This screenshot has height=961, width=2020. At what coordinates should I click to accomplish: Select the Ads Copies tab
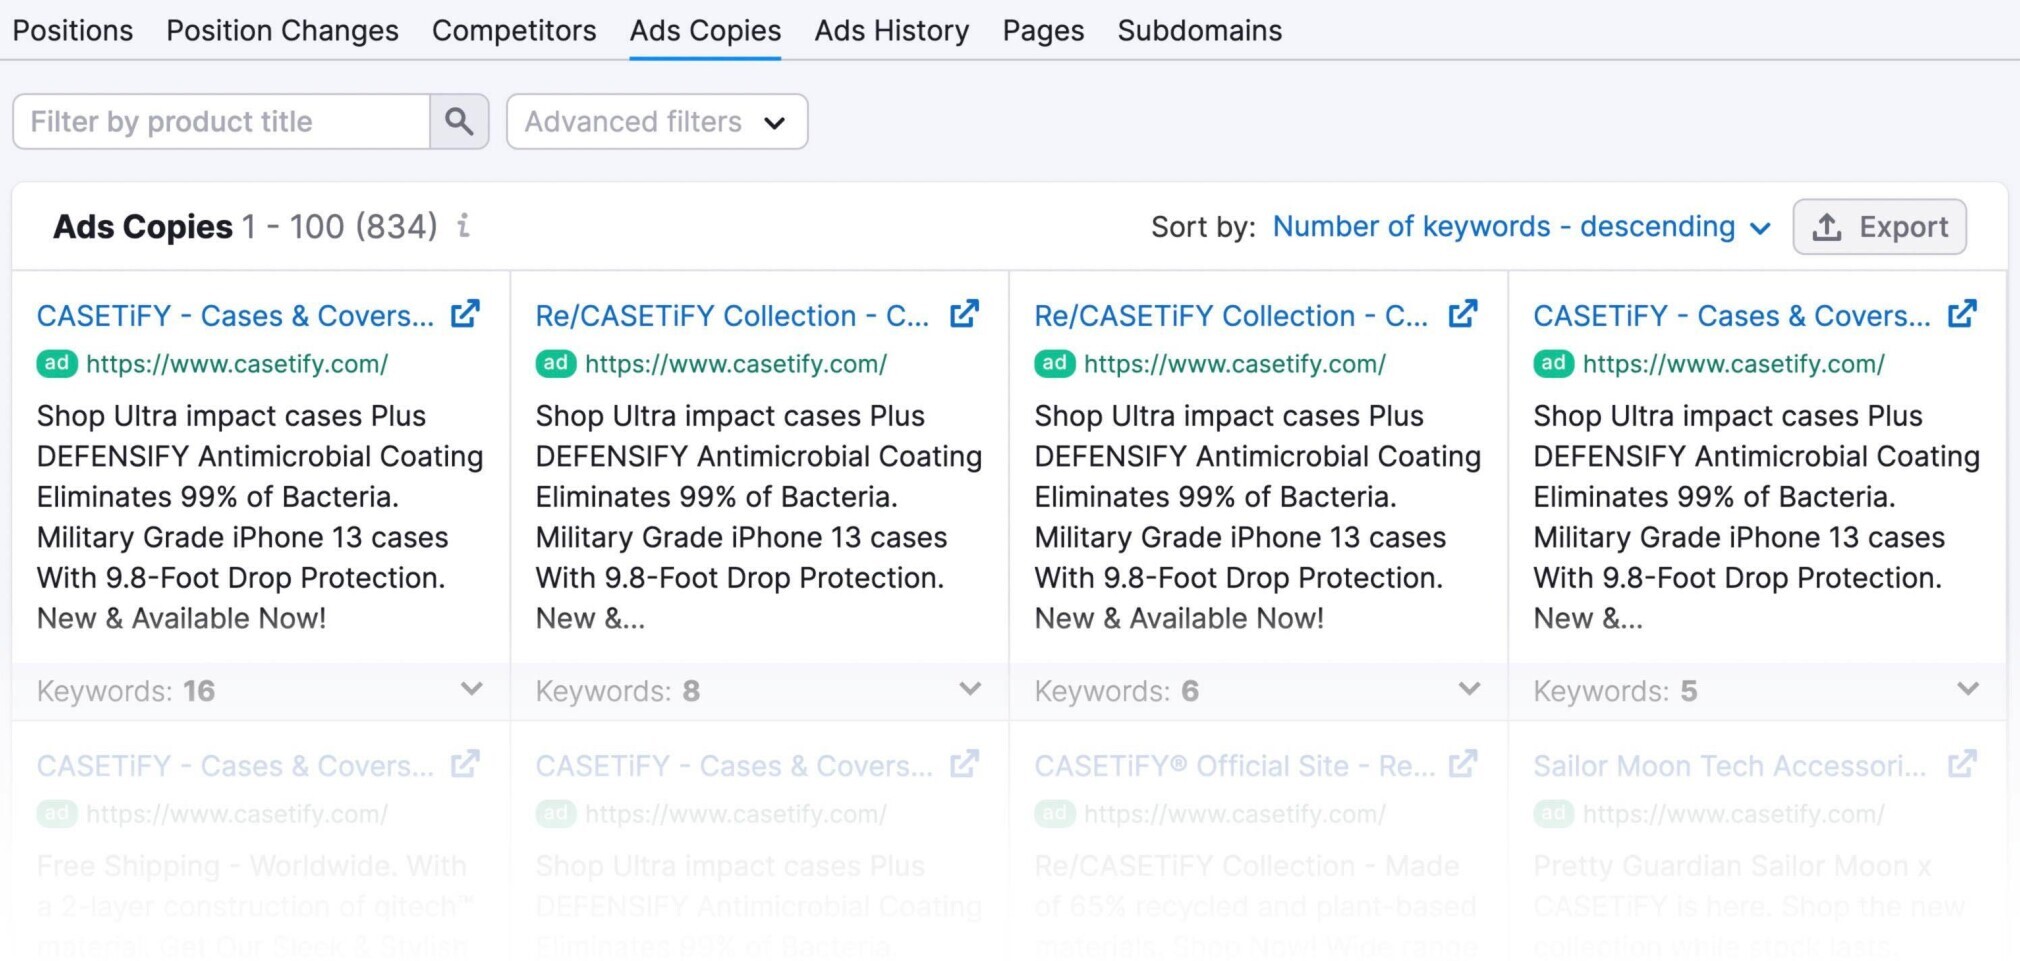tap(705, 30)
